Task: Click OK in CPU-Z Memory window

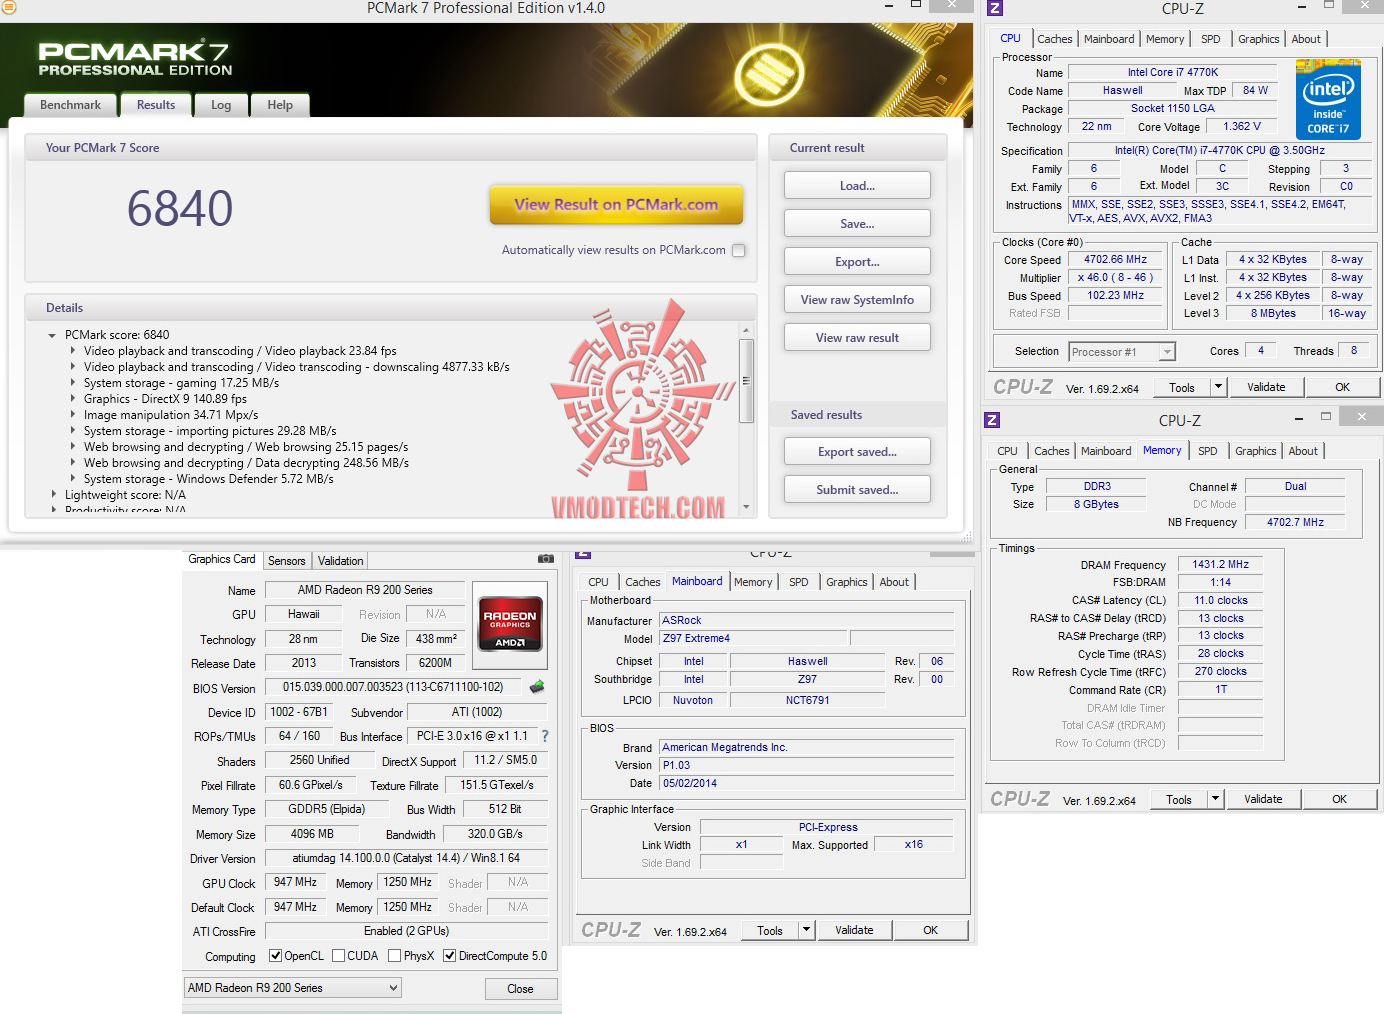Action: coord(1339,799)
